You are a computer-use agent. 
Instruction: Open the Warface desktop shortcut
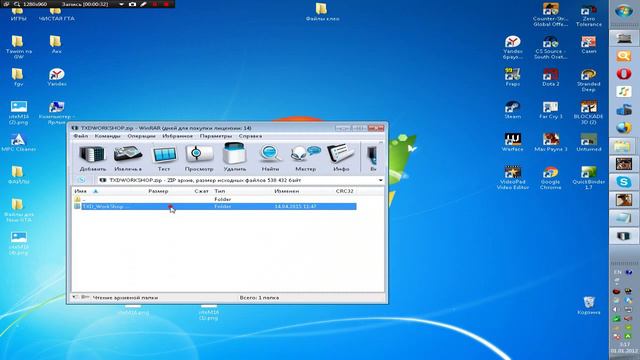click(x=513, y=142)
